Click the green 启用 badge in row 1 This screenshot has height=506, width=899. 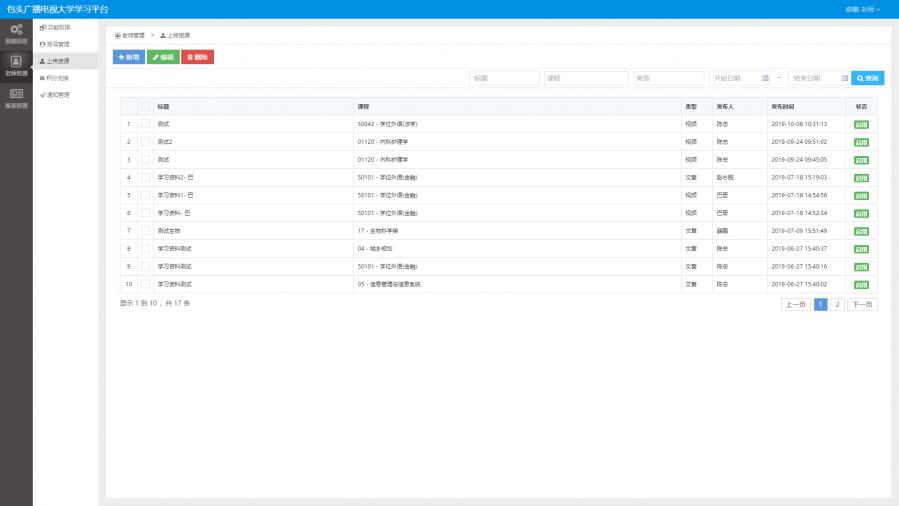click(861, 124)
